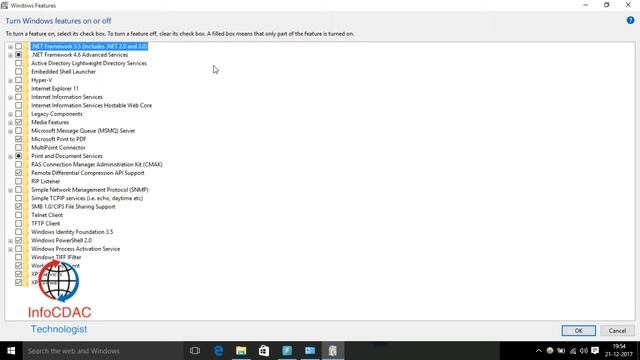The image size is (640, 360).
Task: Expand the Legacy Components node
Action: pos(10,114)
